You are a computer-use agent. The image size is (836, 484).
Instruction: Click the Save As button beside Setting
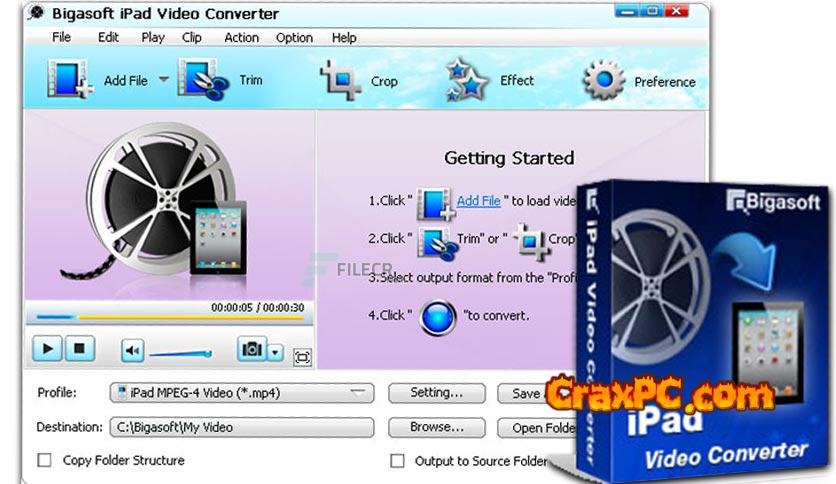(x=525, y=393)
